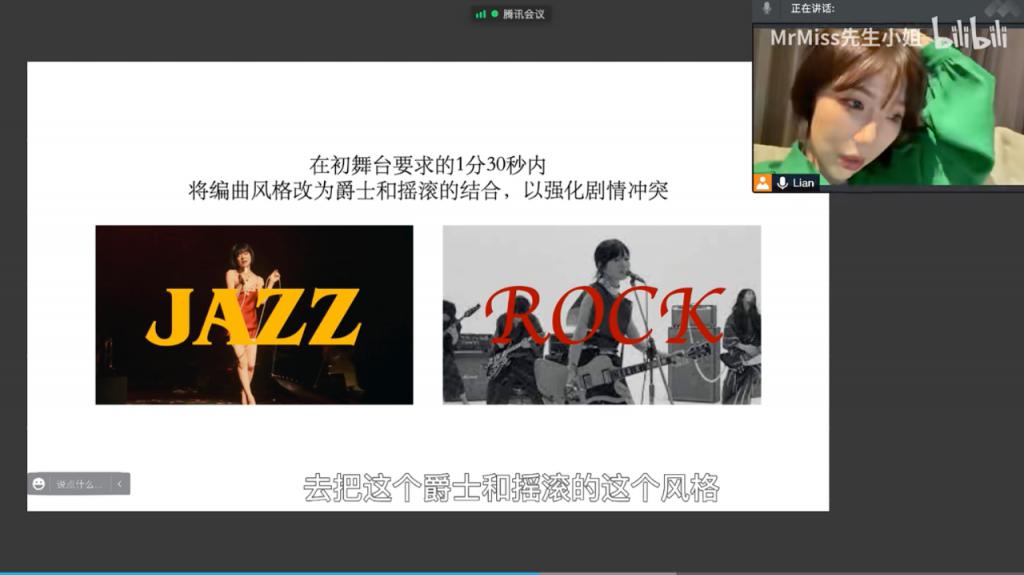This screenshot has height=575, width=1024.
Task: Type in the 说点什么 chat input field
Action: [x=79, y=484]
